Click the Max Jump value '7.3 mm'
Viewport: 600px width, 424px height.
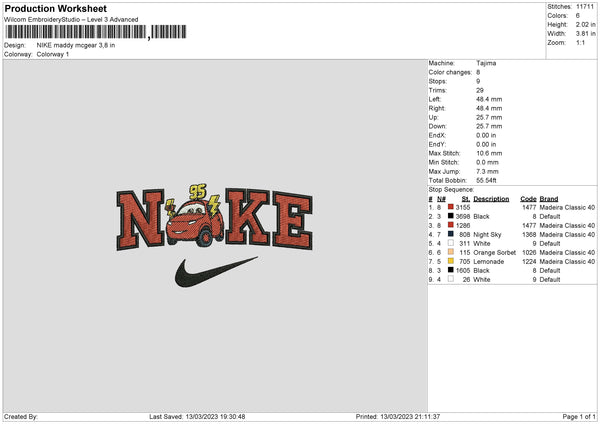[x=488, y=171]
